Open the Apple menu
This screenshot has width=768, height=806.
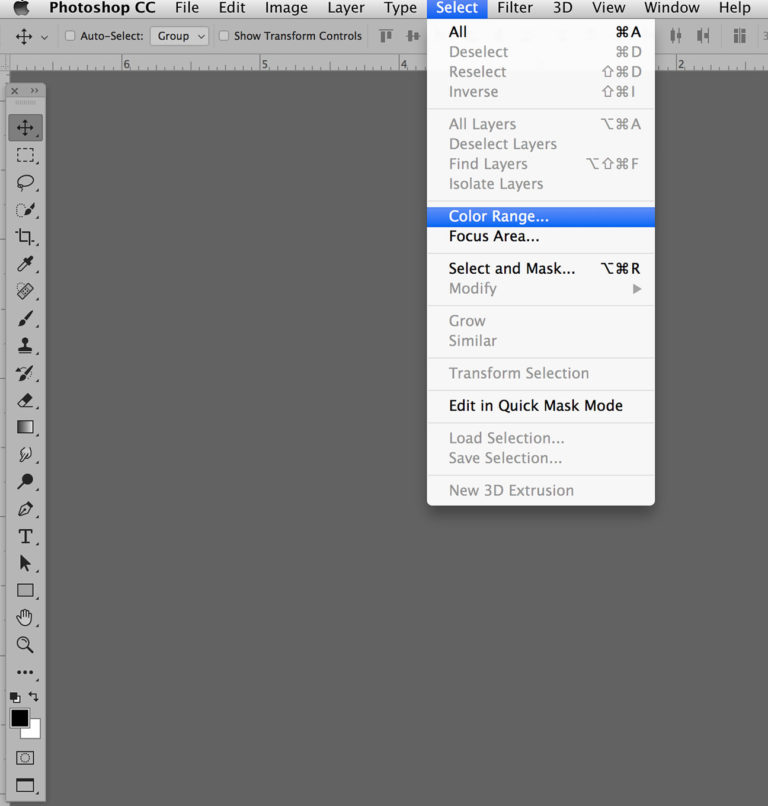coord(22,8)
